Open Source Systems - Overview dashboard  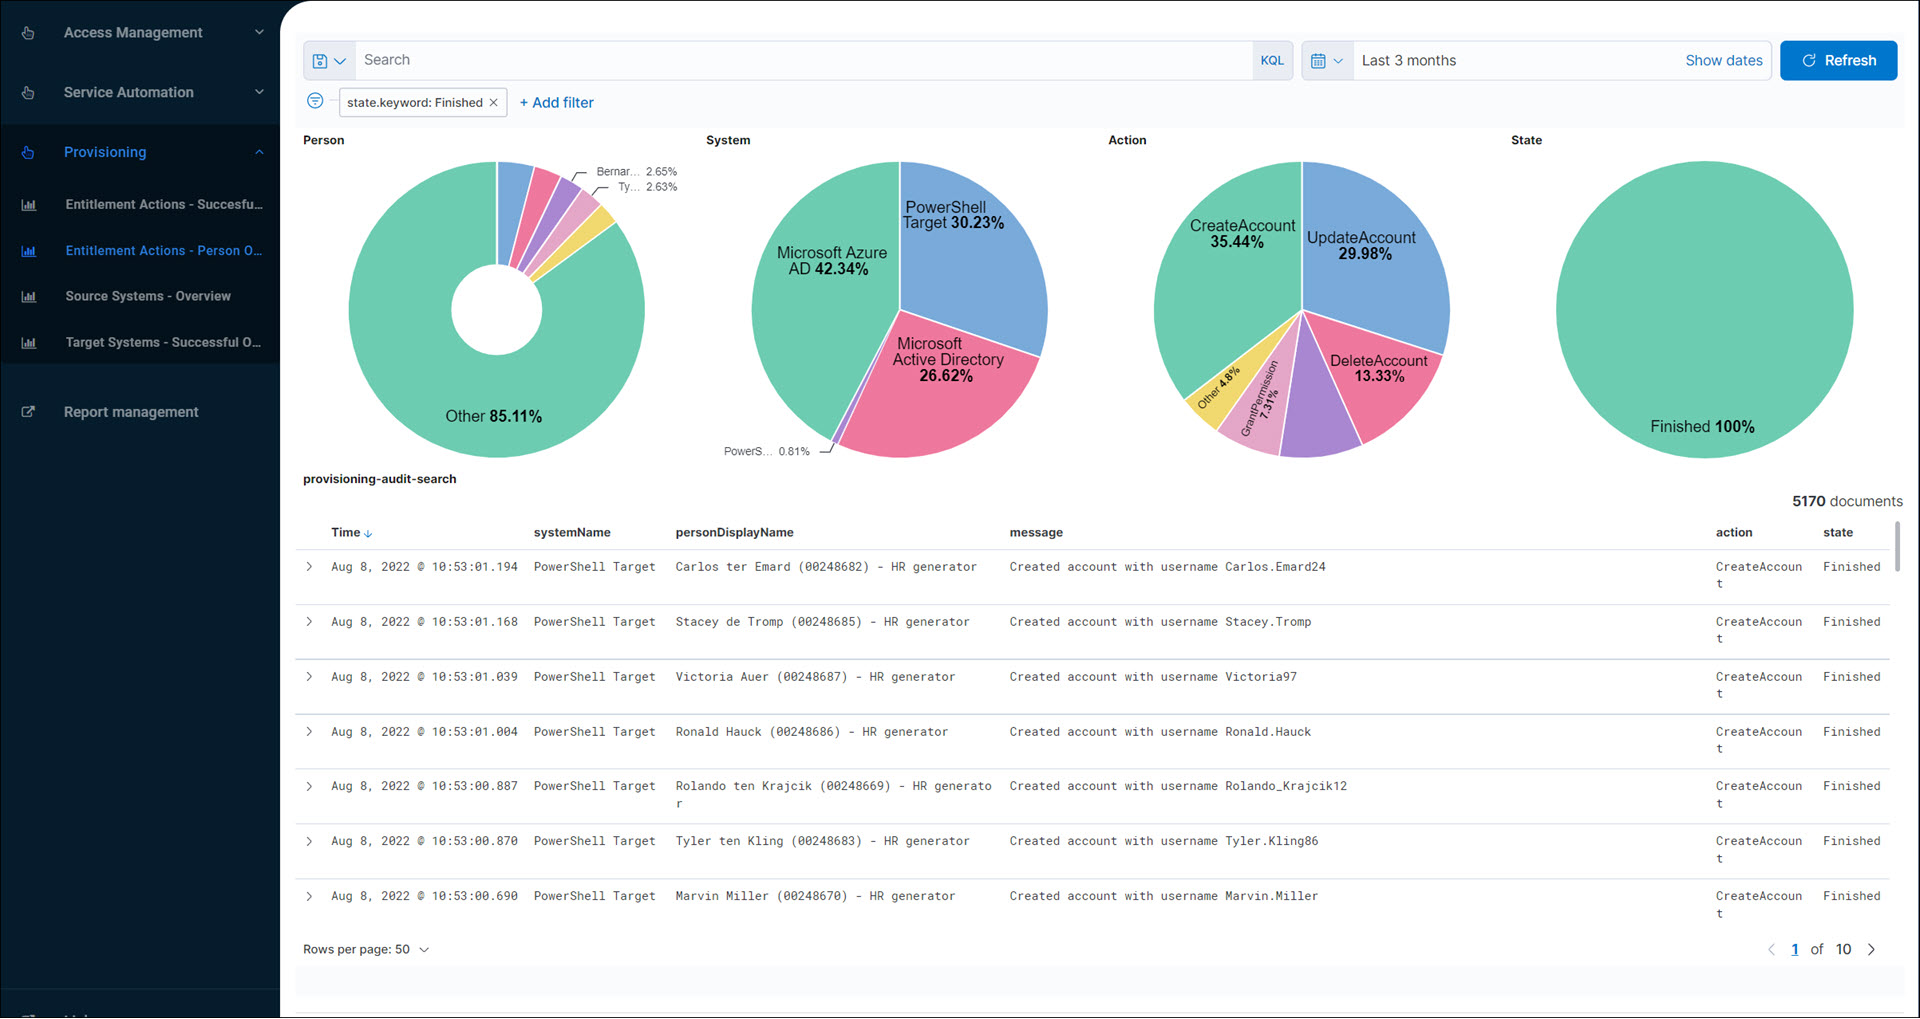(x=148, y=297)
